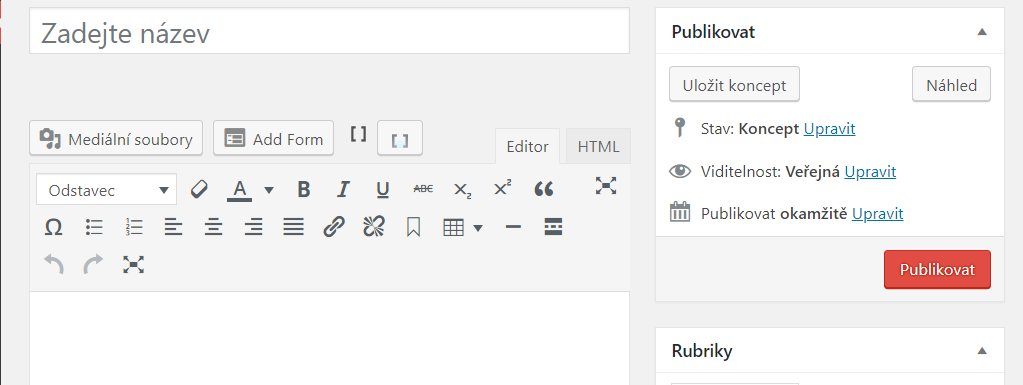Edit status via Upravit next to Koncept

tap(829, 129)
